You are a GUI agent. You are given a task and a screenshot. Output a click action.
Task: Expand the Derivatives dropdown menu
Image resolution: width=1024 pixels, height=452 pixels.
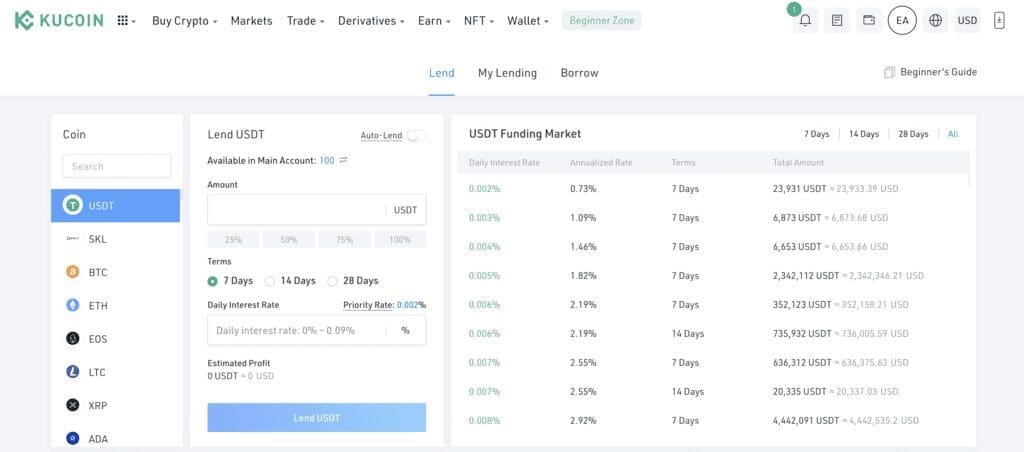click(371, 20)
